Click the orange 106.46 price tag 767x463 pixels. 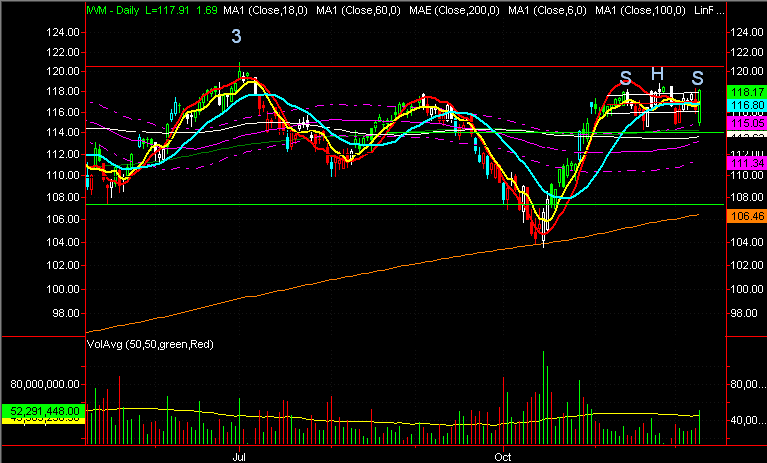(746, 216)
